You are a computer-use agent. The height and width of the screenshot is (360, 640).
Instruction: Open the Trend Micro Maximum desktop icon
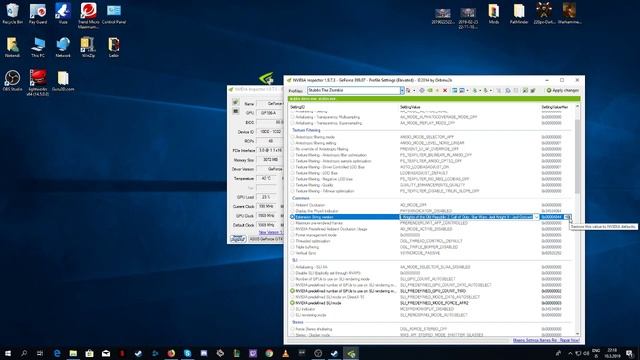click(x=88, y=16)
